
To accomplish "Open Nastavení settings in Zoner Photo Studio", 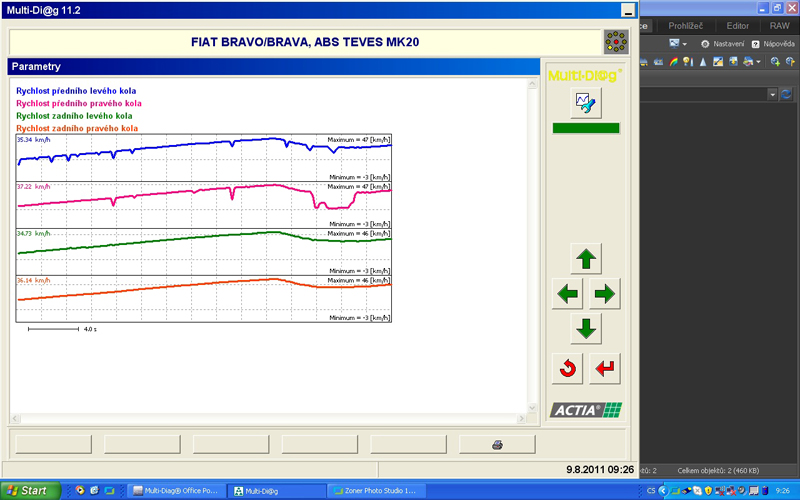I will click(x=722, y=44).
